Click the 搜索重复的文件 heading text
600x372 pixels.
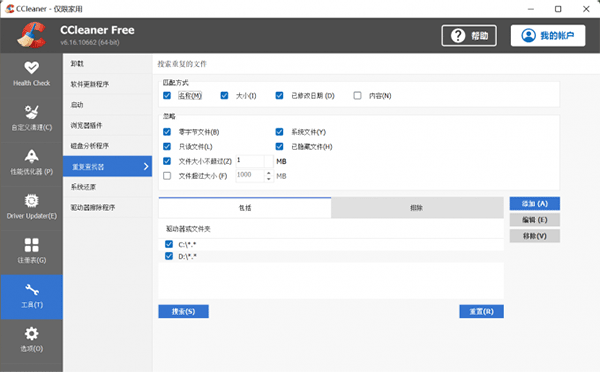pyautogui.click(x=182, y=64)
